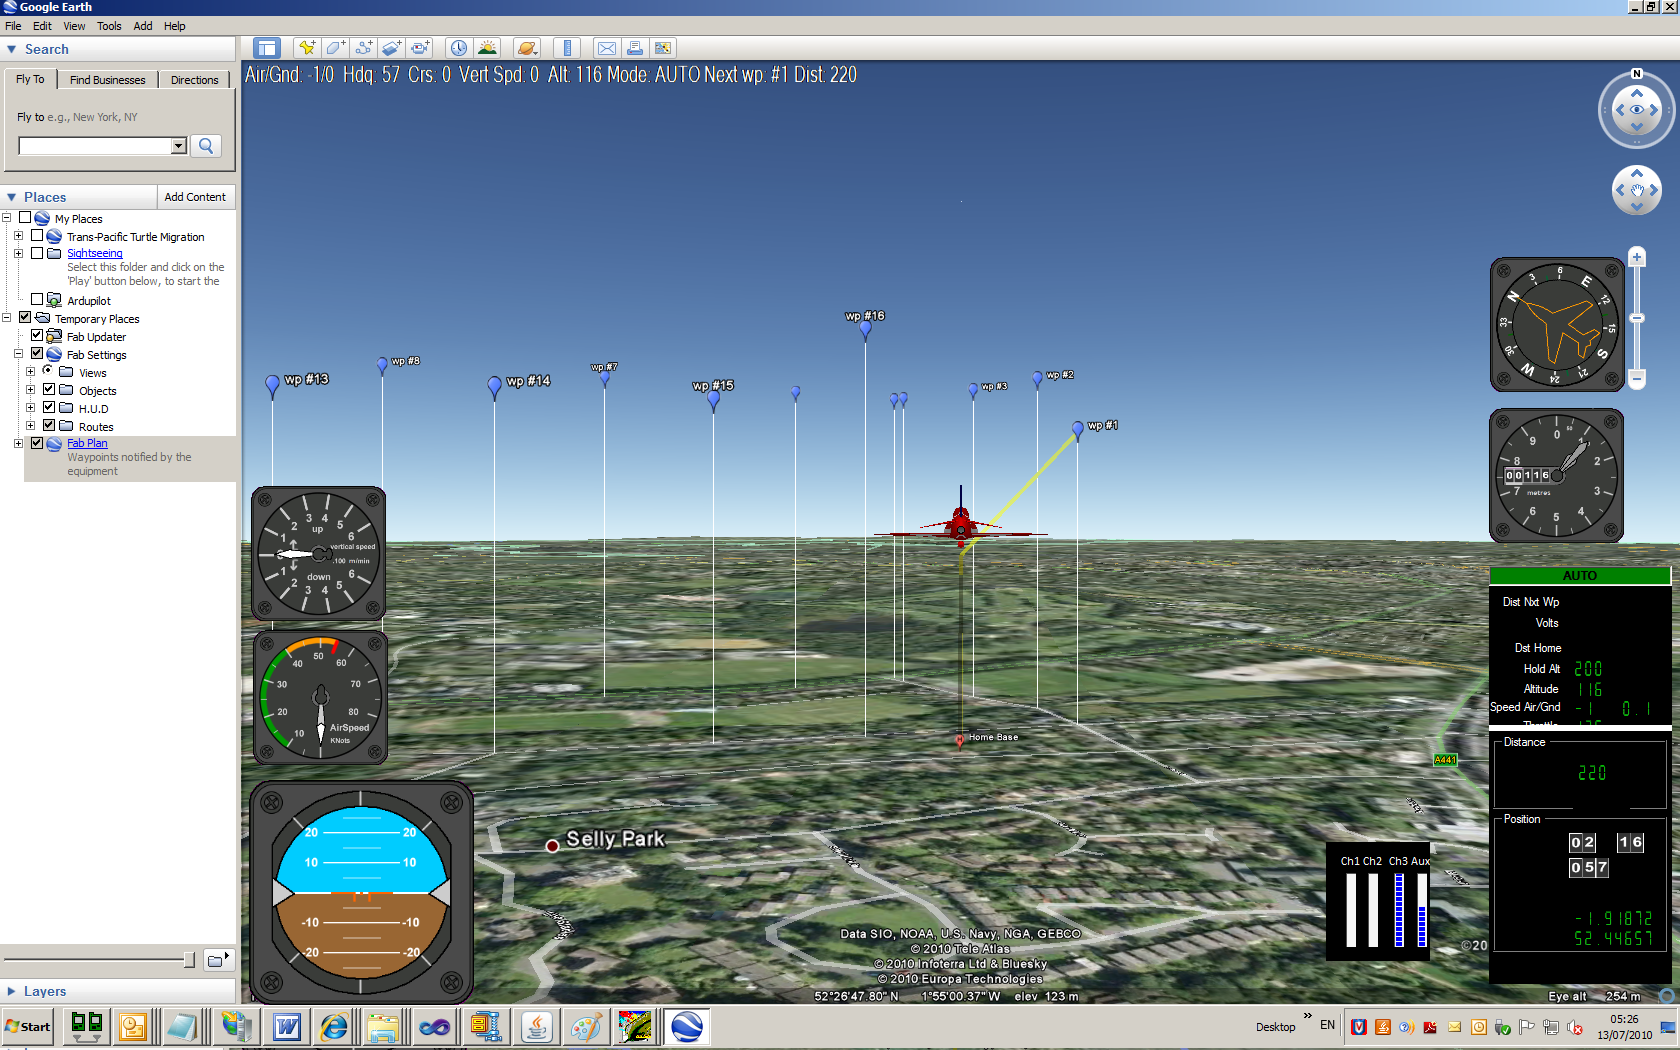Collapse the Places panel triangle
Viewport: 1680px width, 1050px height.
pos(11,197)
